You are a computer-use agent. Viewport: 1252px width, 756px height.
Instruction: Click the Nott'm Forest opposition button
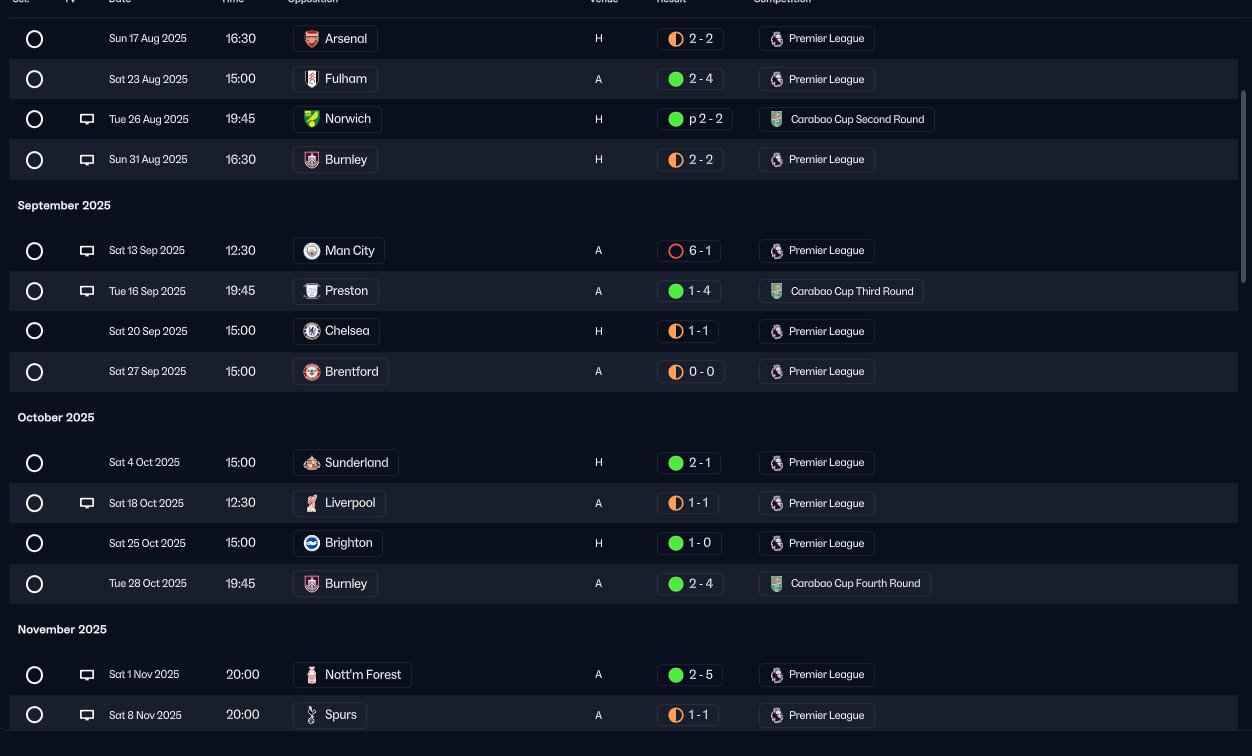pyautogui.click(x=353, y=675)
